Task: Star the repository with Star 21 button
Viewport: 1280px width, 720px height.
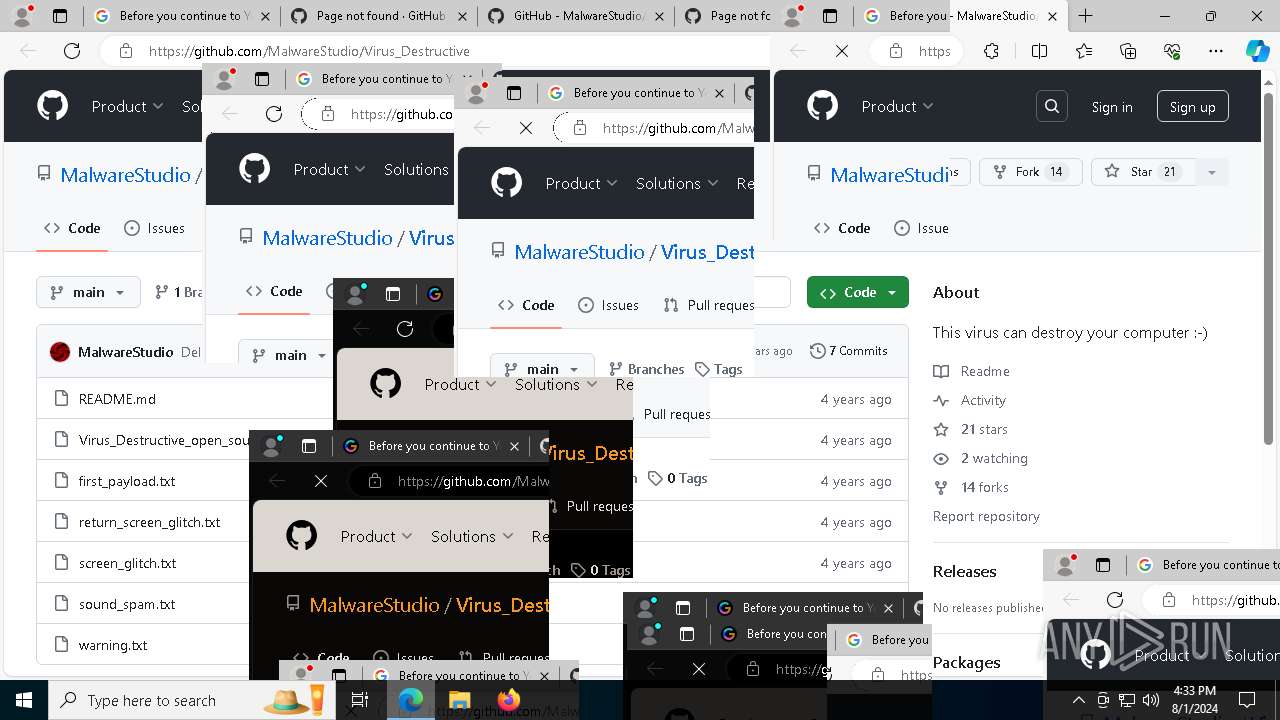Action: (1141, 172)
